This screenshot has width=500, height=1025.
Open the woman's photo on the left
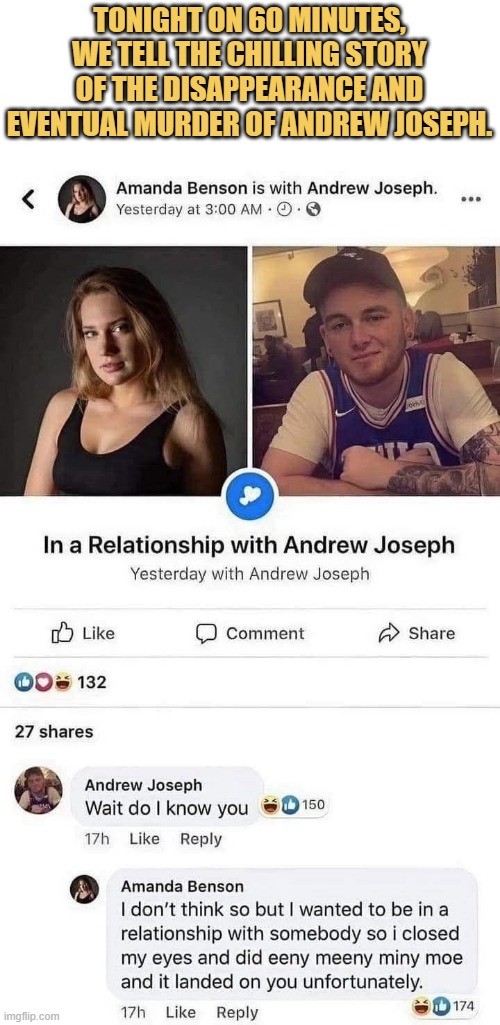(x=124, y=371)
